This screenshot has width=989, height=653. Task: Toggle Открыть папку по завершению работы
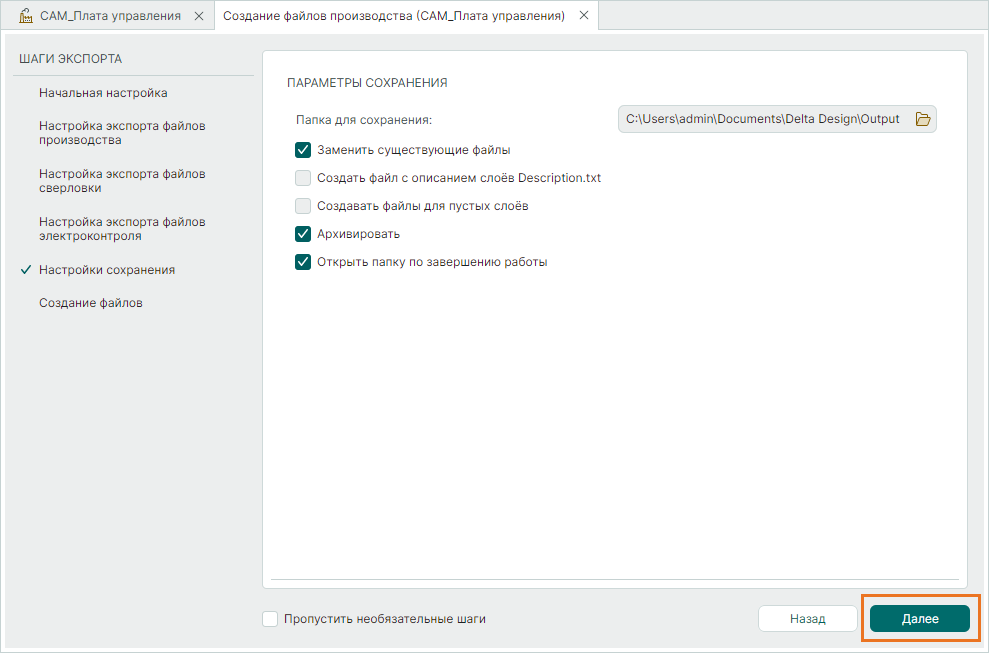tap(303, 262)
